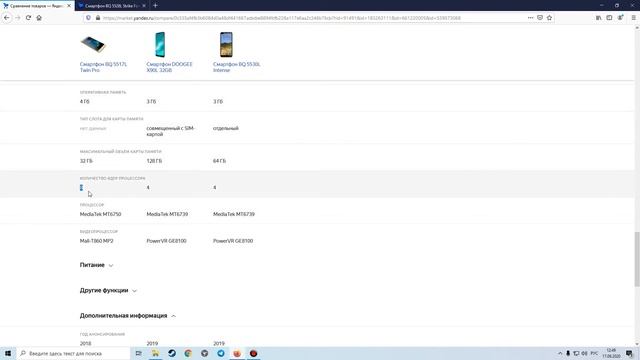Screen dimensions: 640x360
Task: Switch to Firefox on the taskbar
Action: 237,353
